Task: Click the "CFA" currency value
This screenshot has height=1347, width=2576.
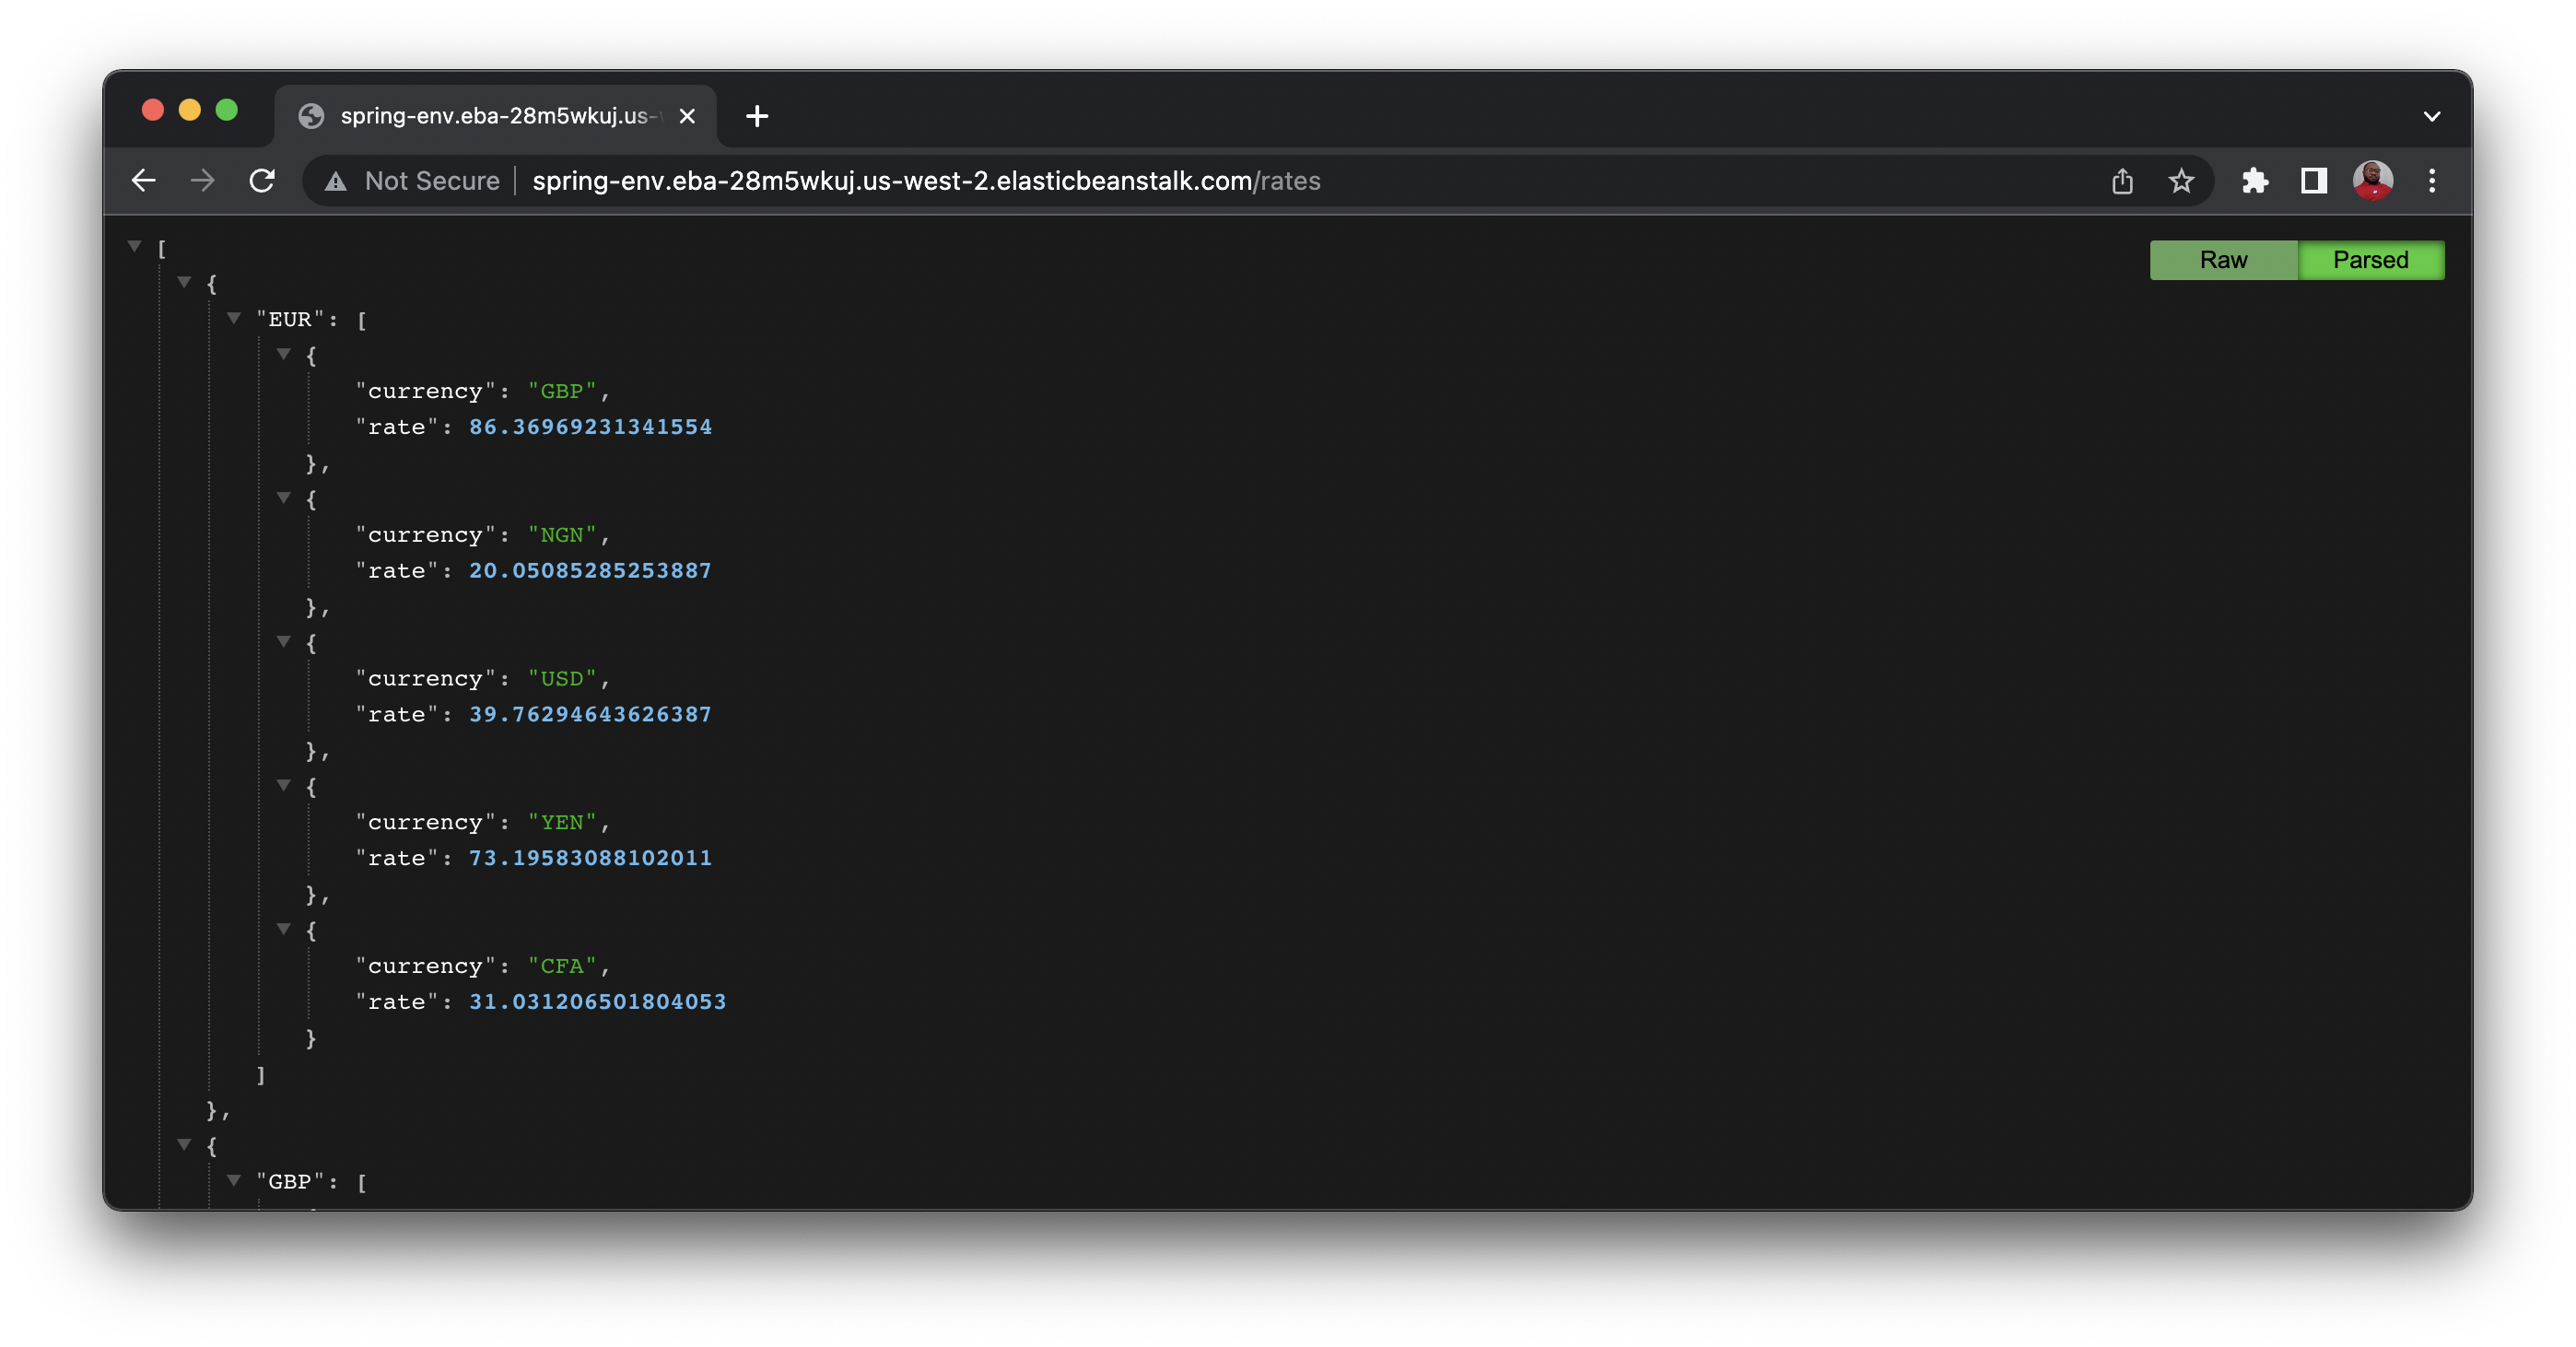Action: pyautogui.click(x=562, y=966)
